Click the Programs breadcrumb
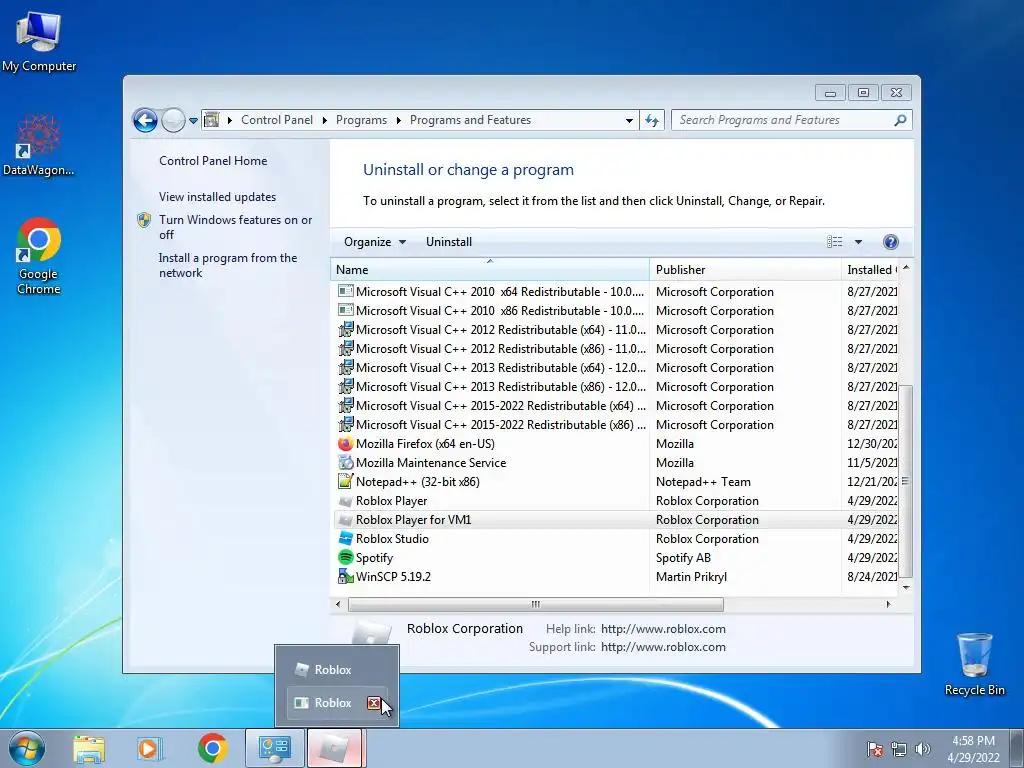Viewport: 1024px width, 768px height. click(361, 120)
